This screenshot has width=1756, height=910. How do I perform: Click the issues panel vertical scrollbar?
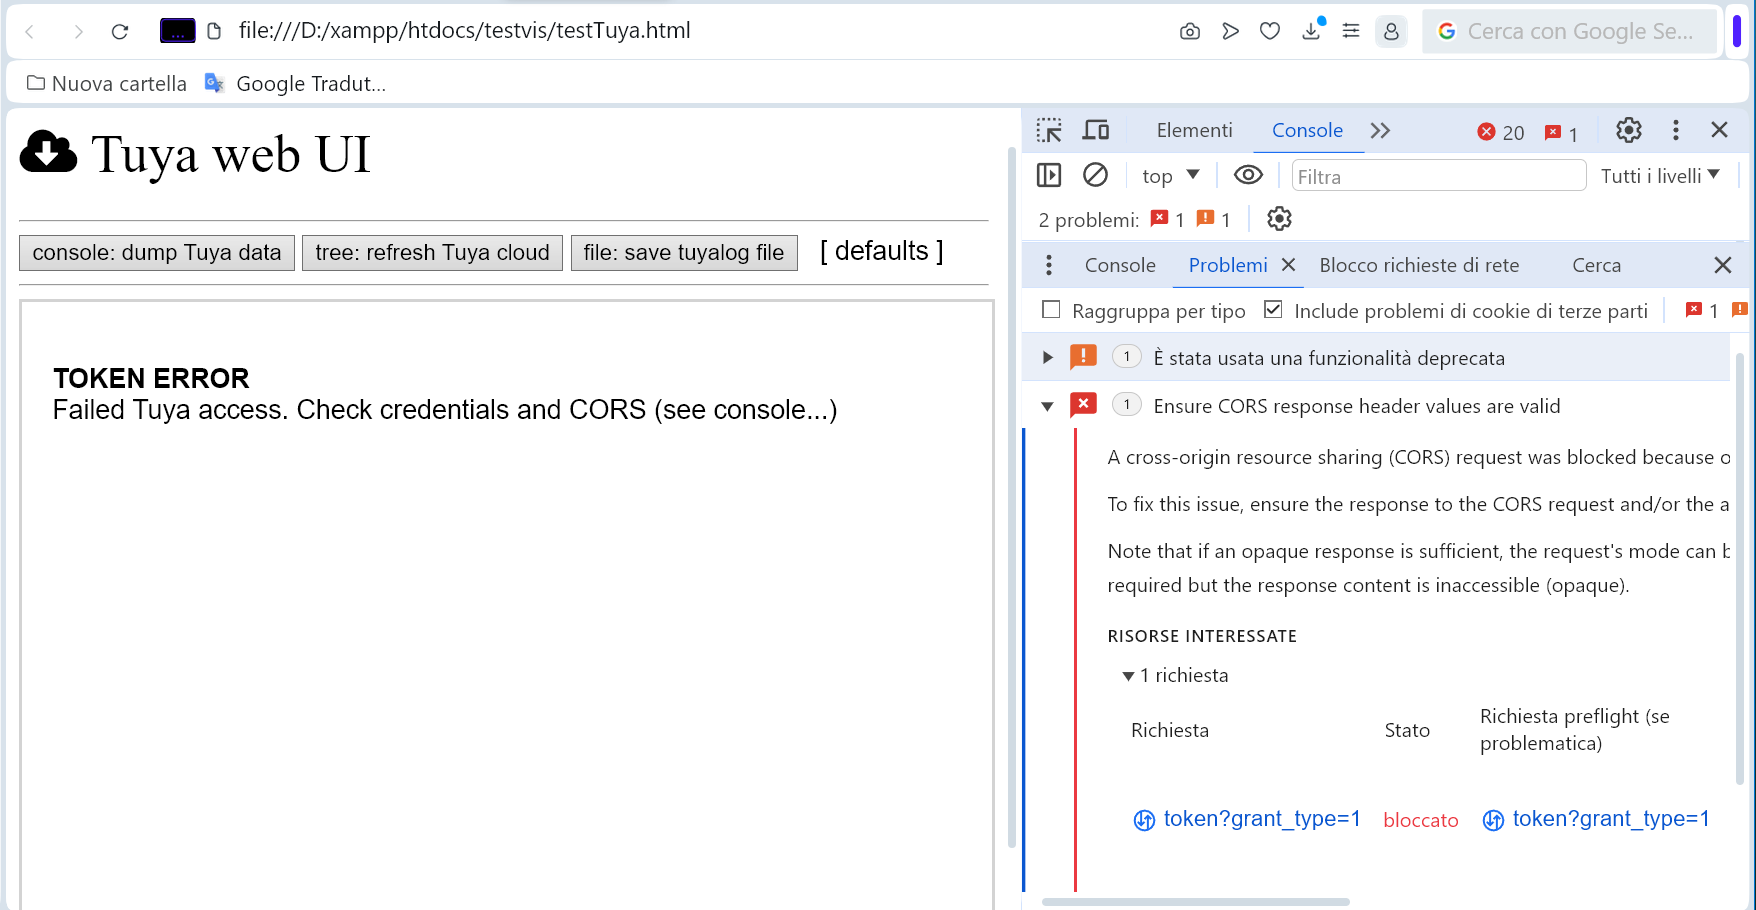tap(1739, 570)
